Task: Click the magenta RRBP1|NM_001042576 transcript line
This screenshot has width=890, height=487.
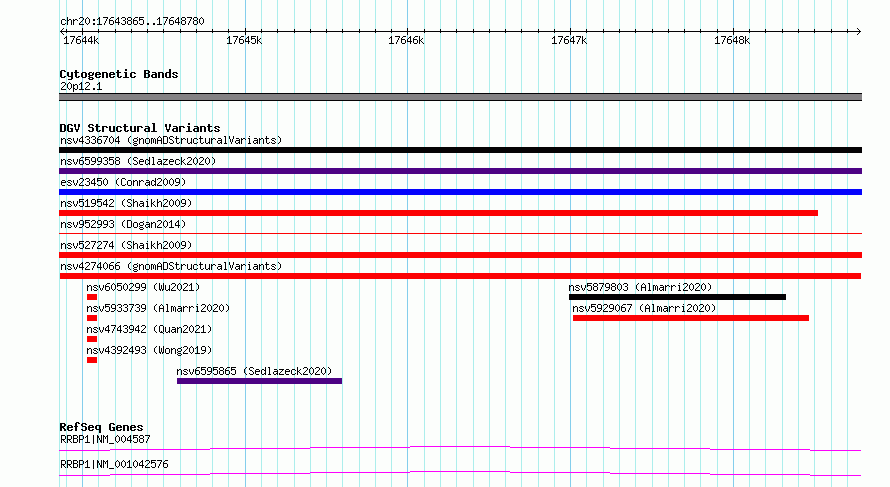Action: click(x=460, y=473)
